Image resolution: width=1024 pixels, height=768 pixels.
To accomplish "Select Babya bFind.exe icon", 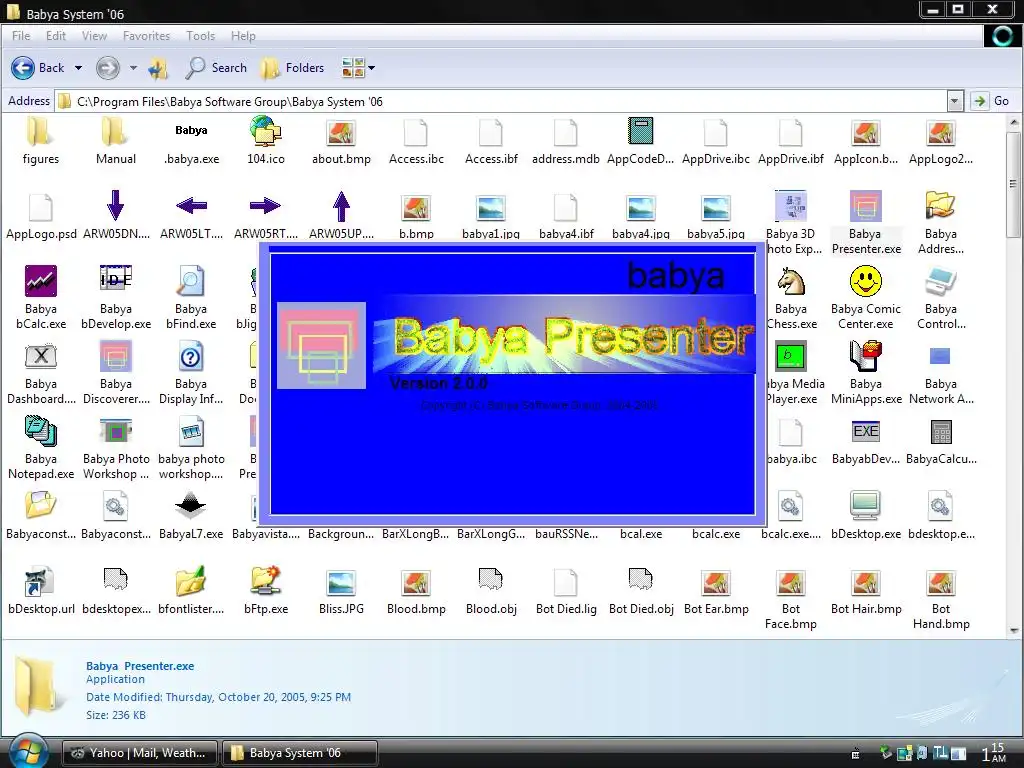I will [x=191, y=281].
